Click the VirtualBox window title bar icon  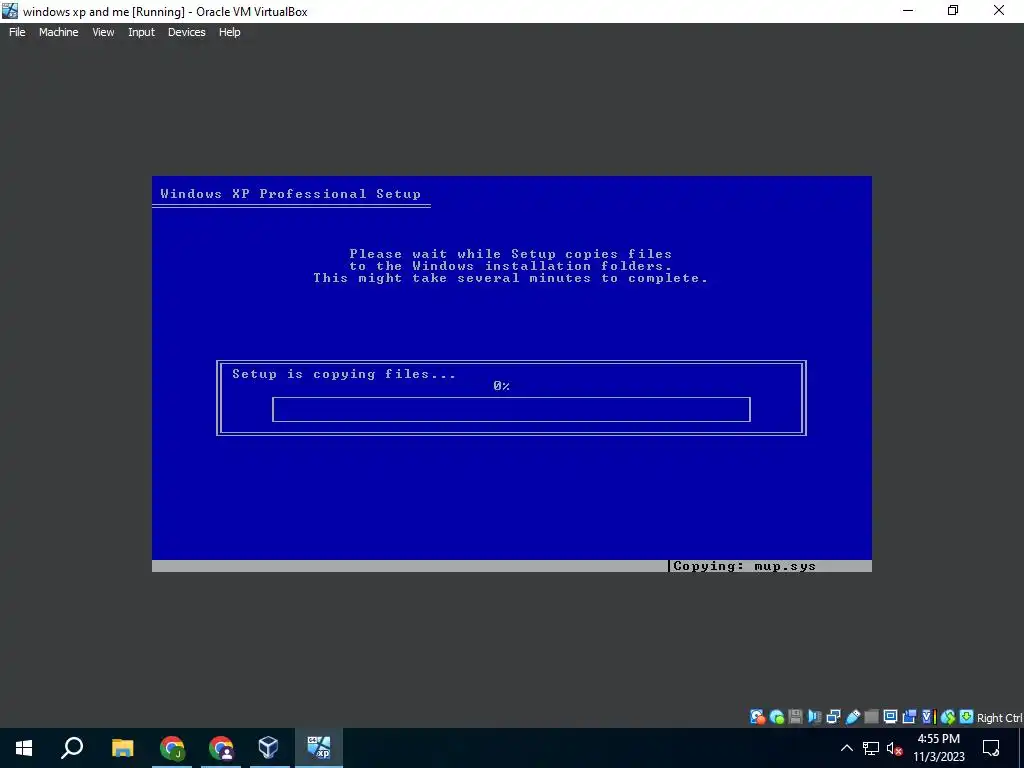pyautogui.click(x=10, y=10)
